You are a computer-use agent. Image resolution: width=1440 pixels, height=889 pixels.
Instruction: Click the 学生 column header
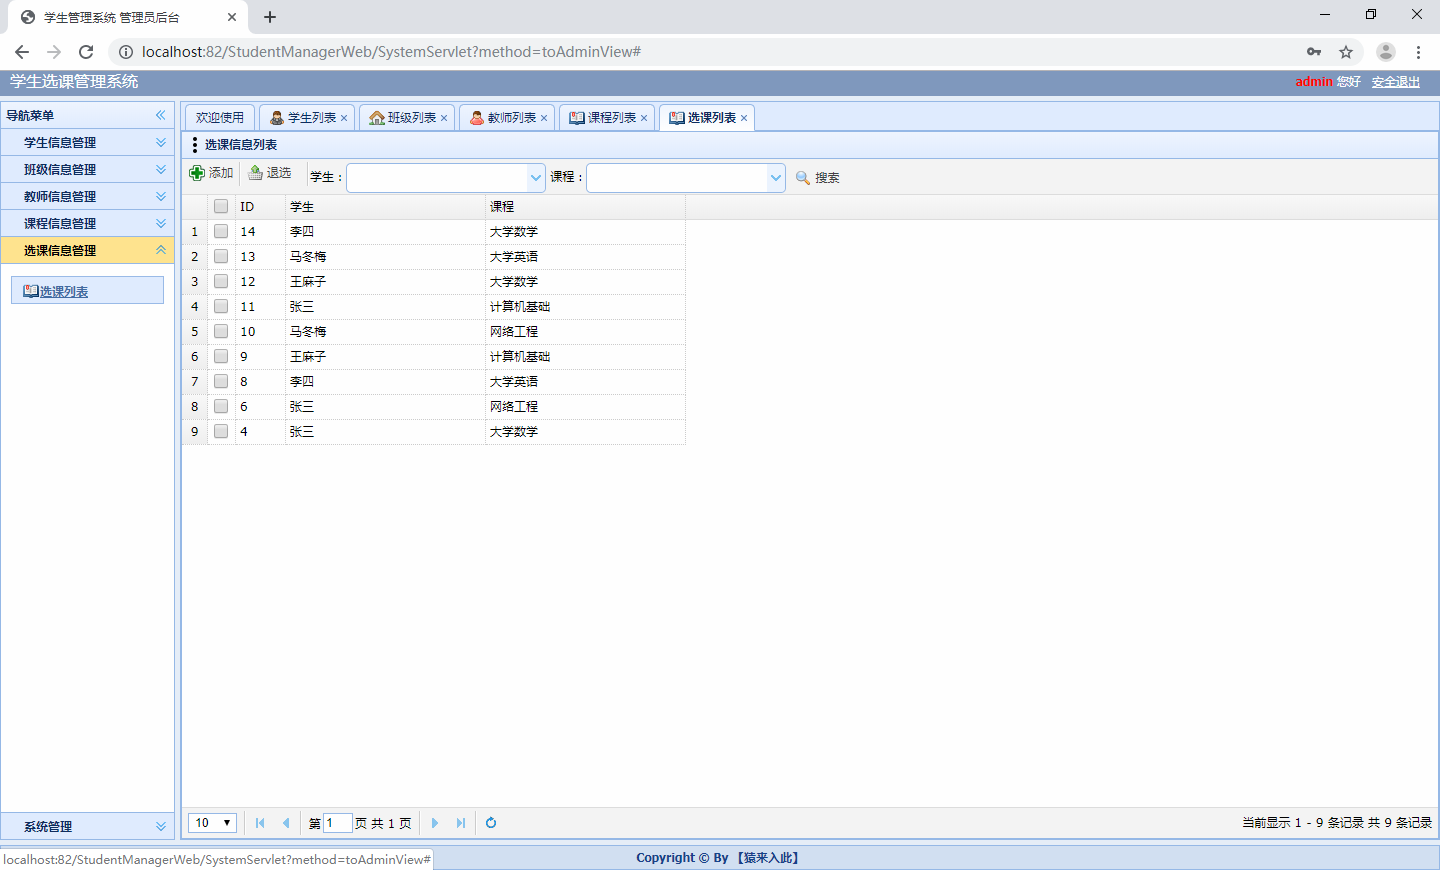[385, 207]
